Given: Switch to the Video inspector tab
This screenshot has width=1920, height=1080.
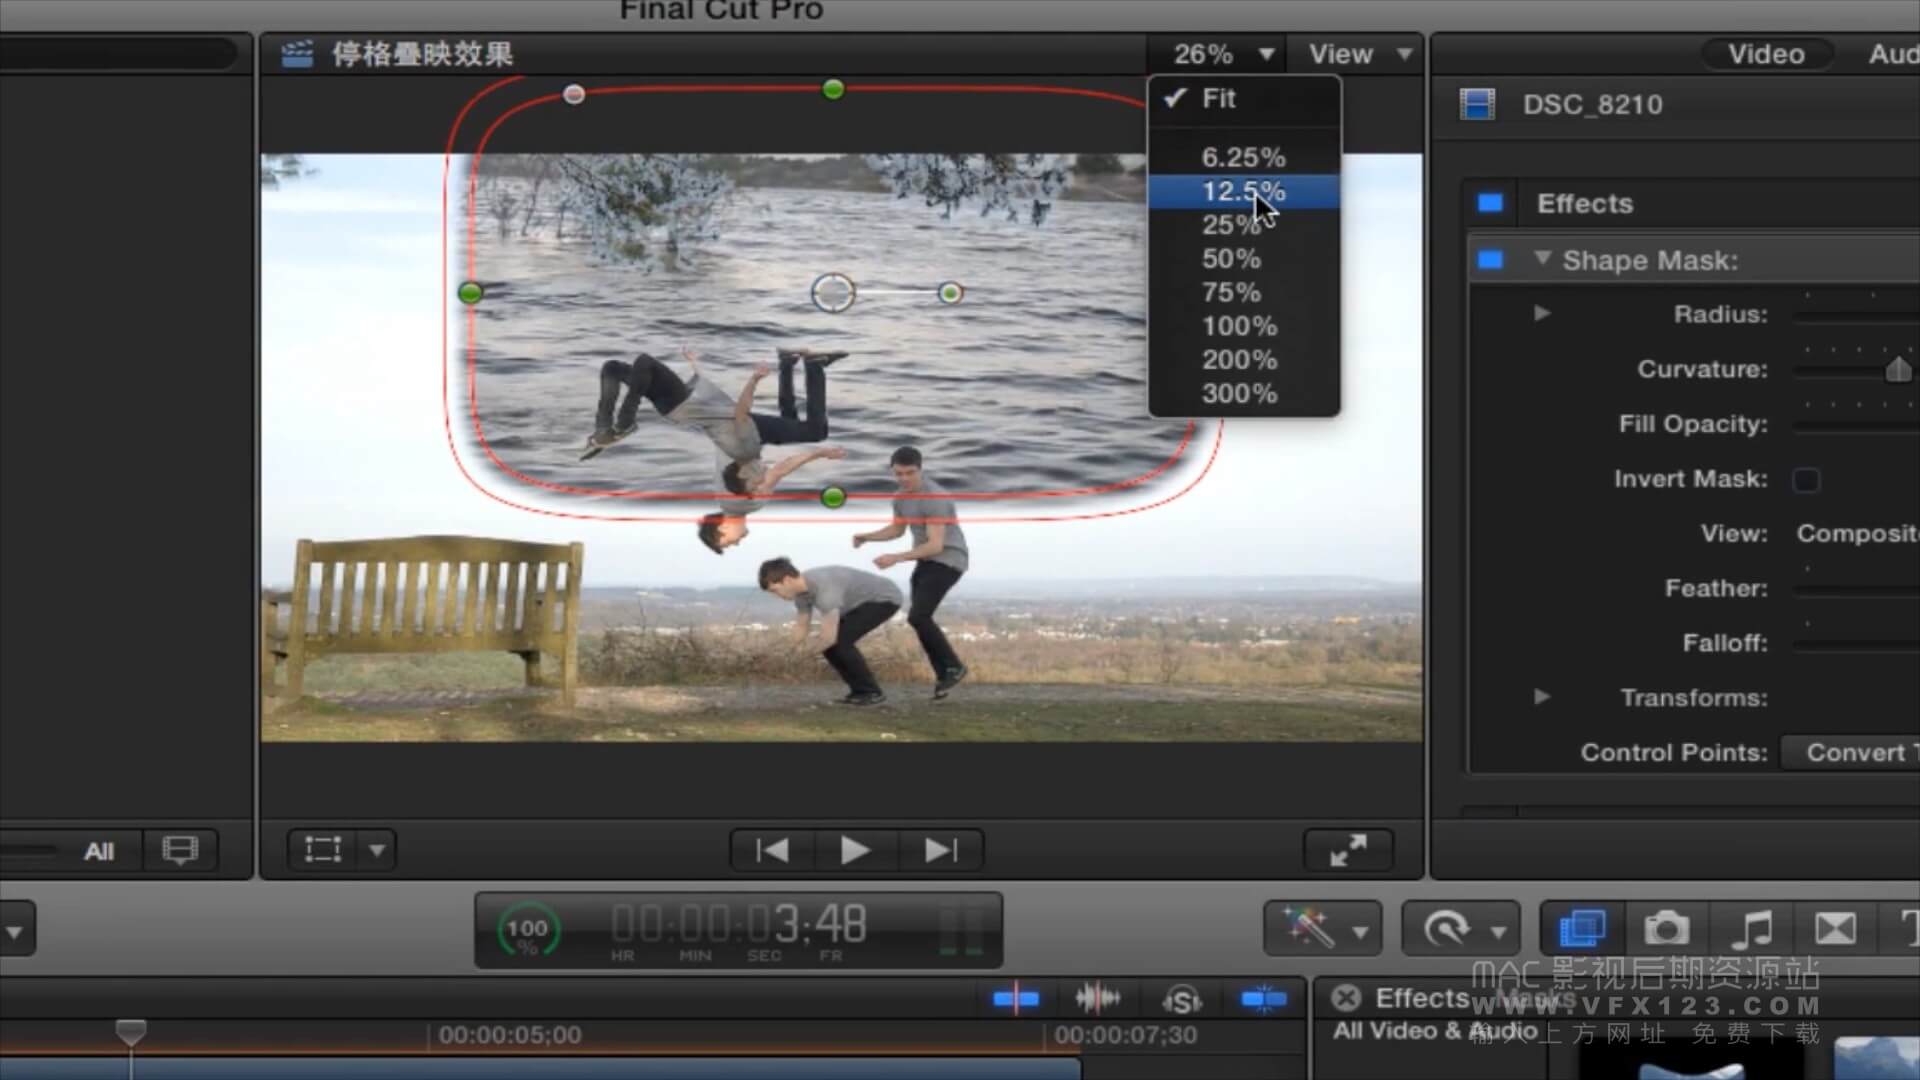Looking at the screenshot, I should [x=1766, y=54].
